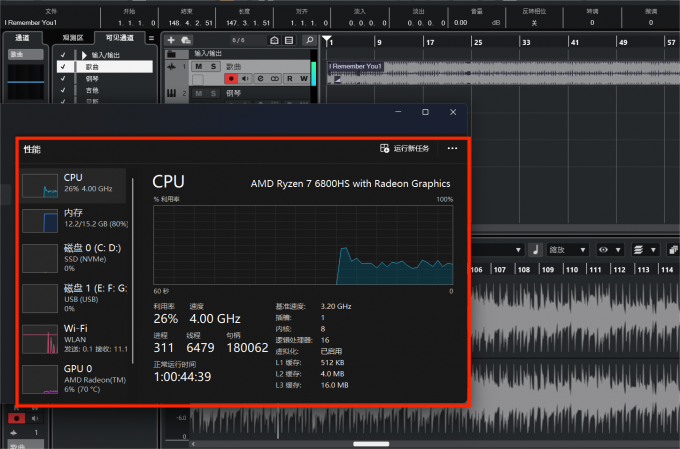Uncheck visibility of 输入/输出 channel

tap(63, 55)
